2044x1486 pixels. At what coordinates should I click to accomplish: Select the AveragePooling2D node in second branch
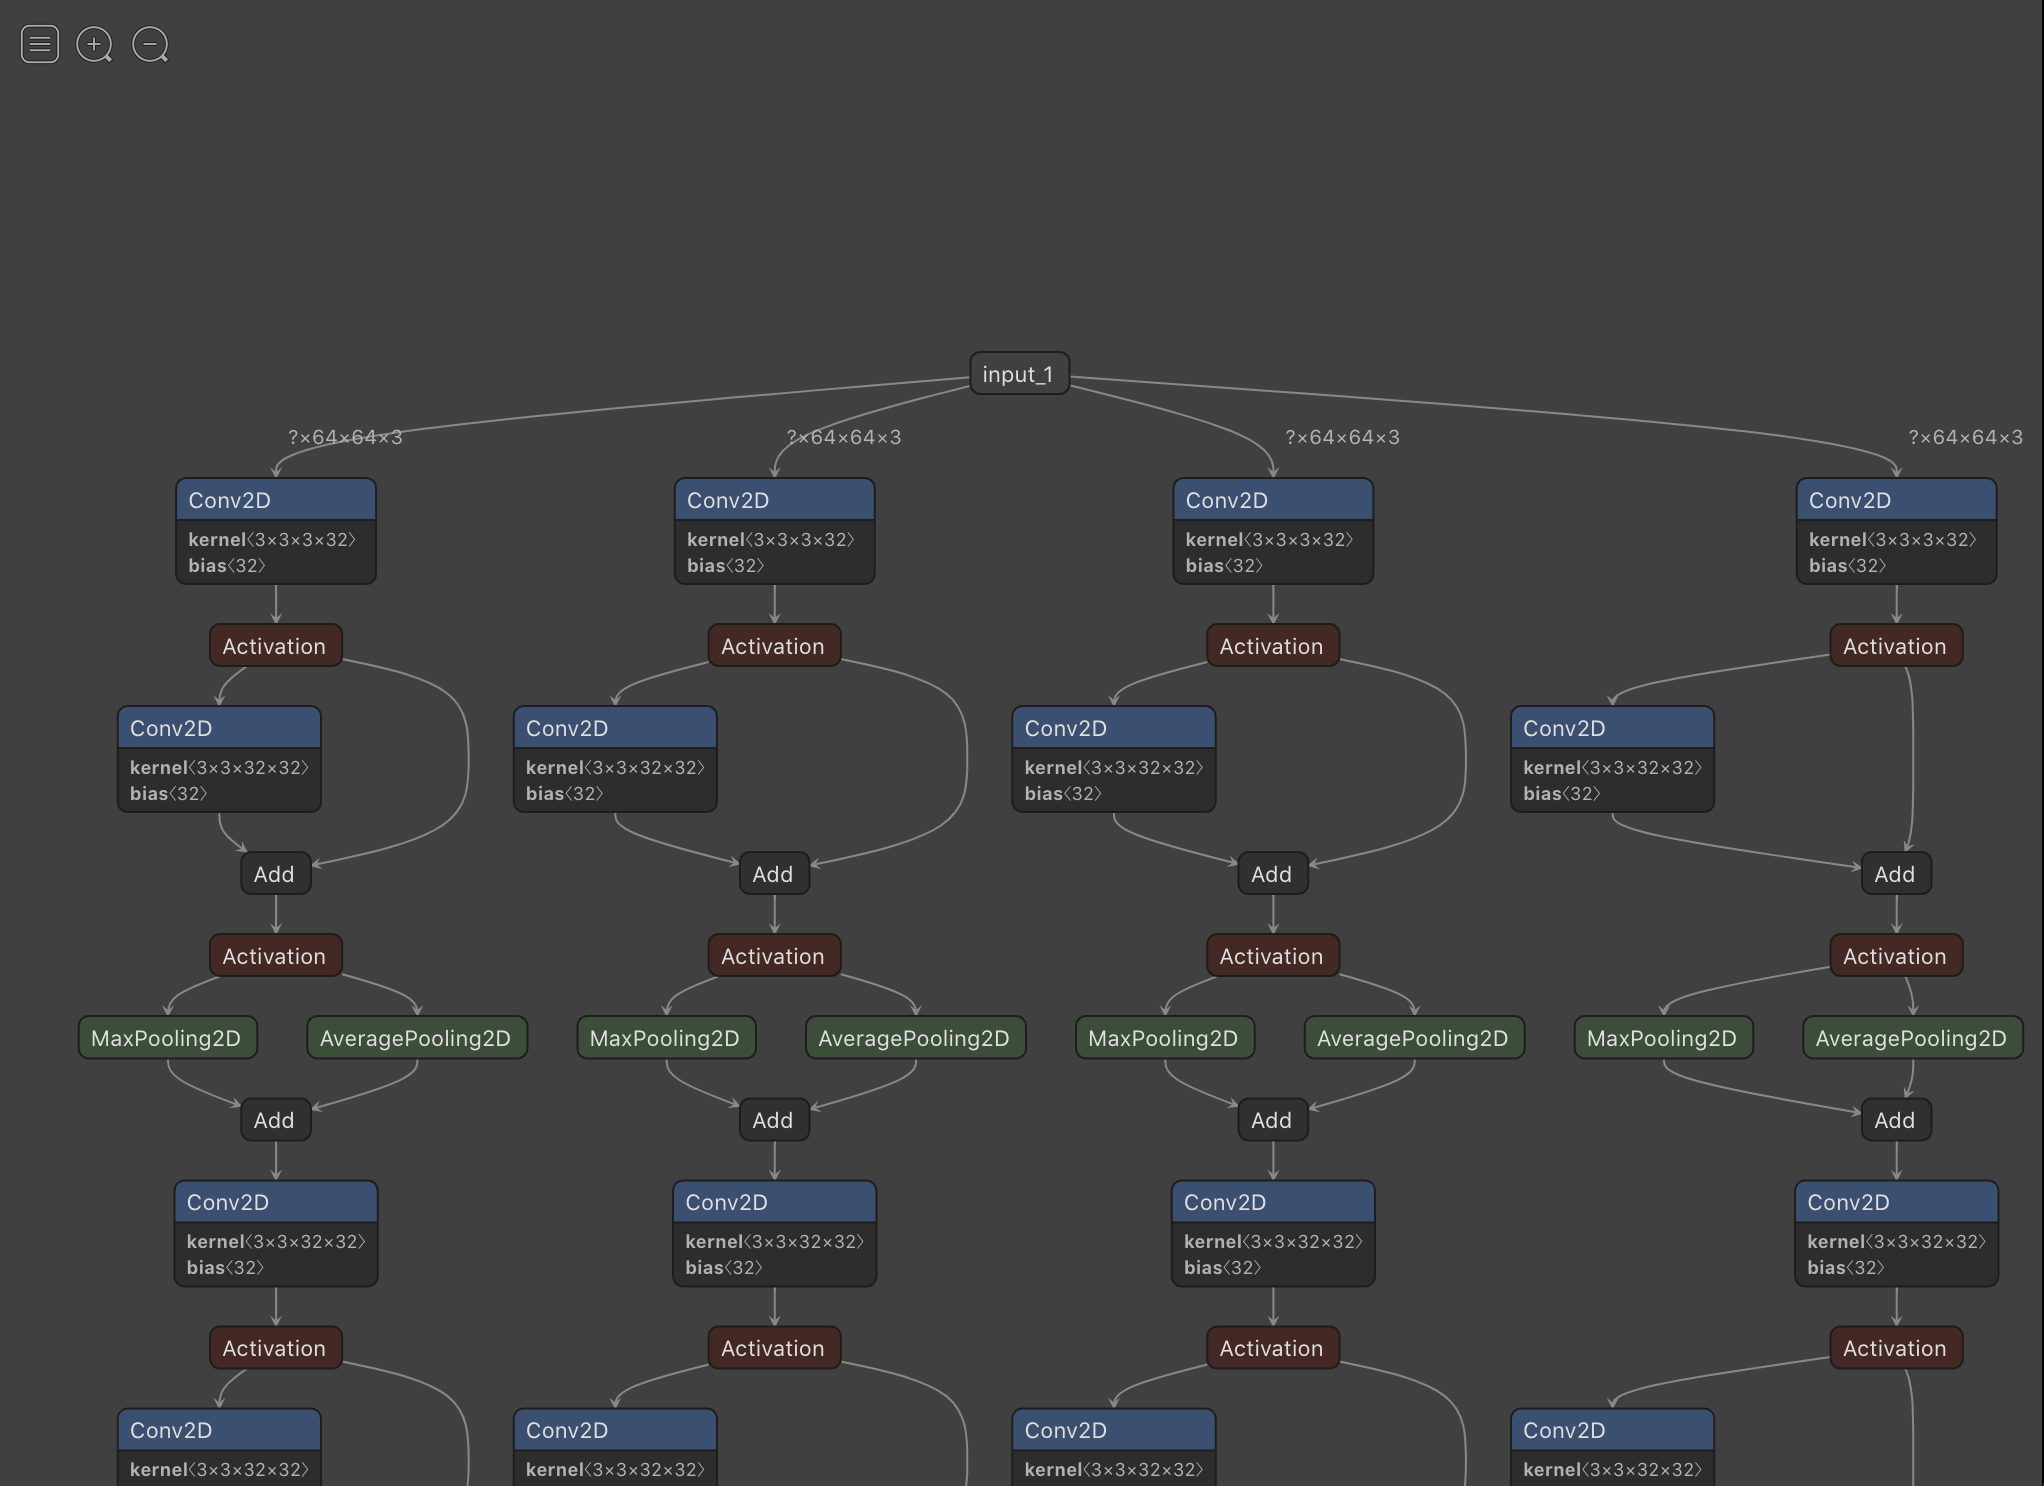coord(914,1038)
